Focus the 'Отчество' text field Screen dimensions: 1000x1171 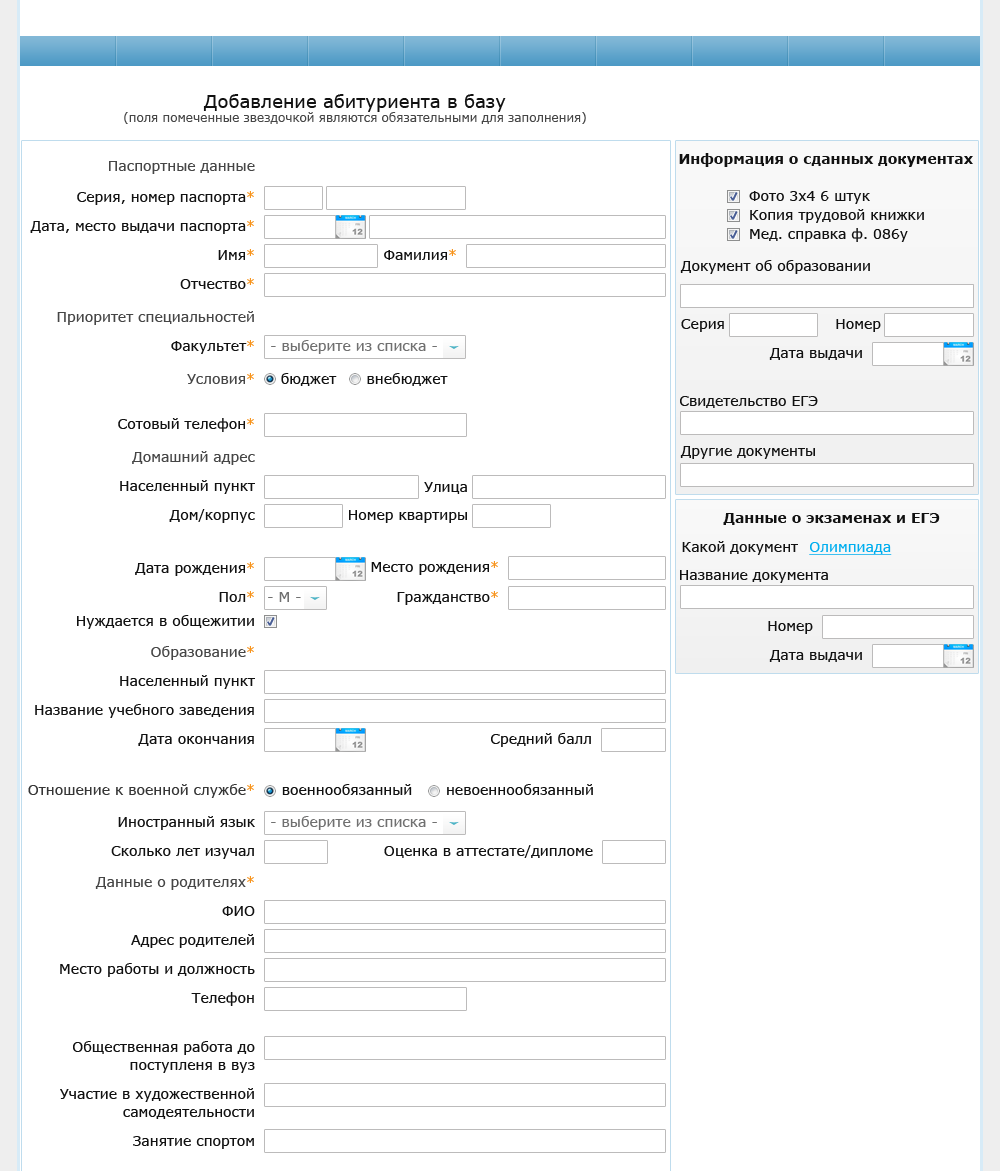click(464, 285)
